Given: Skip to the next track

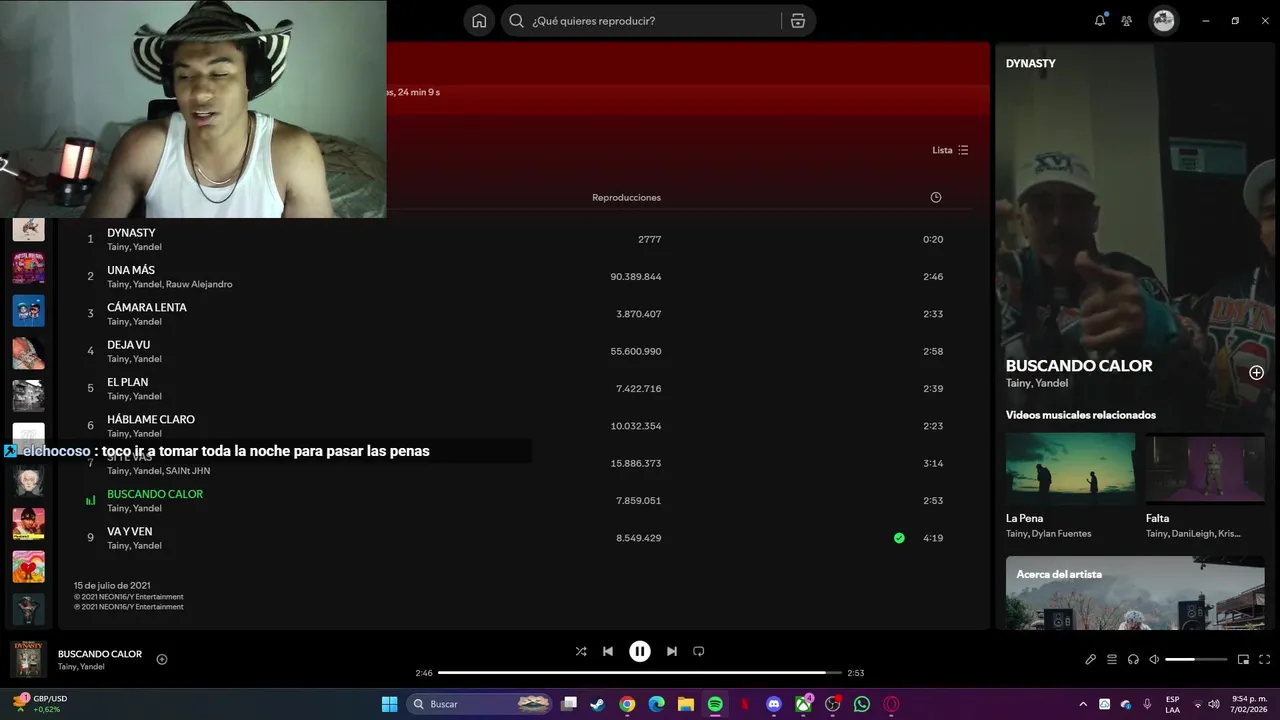Looking at the screenshot, I should 672,651.
